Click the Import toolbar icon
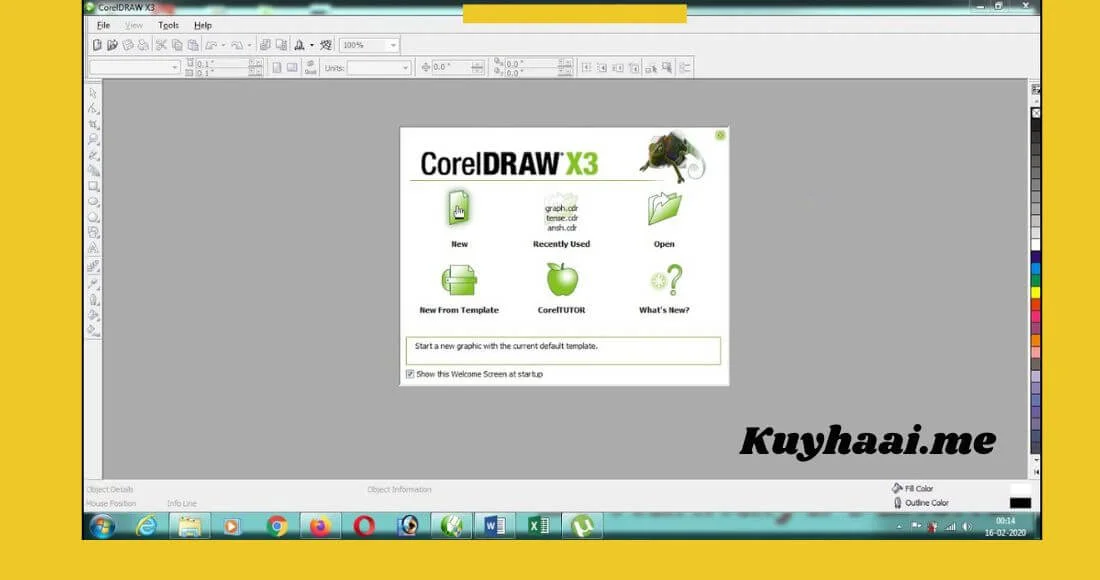1100x580 pixels. pos(265,45)
